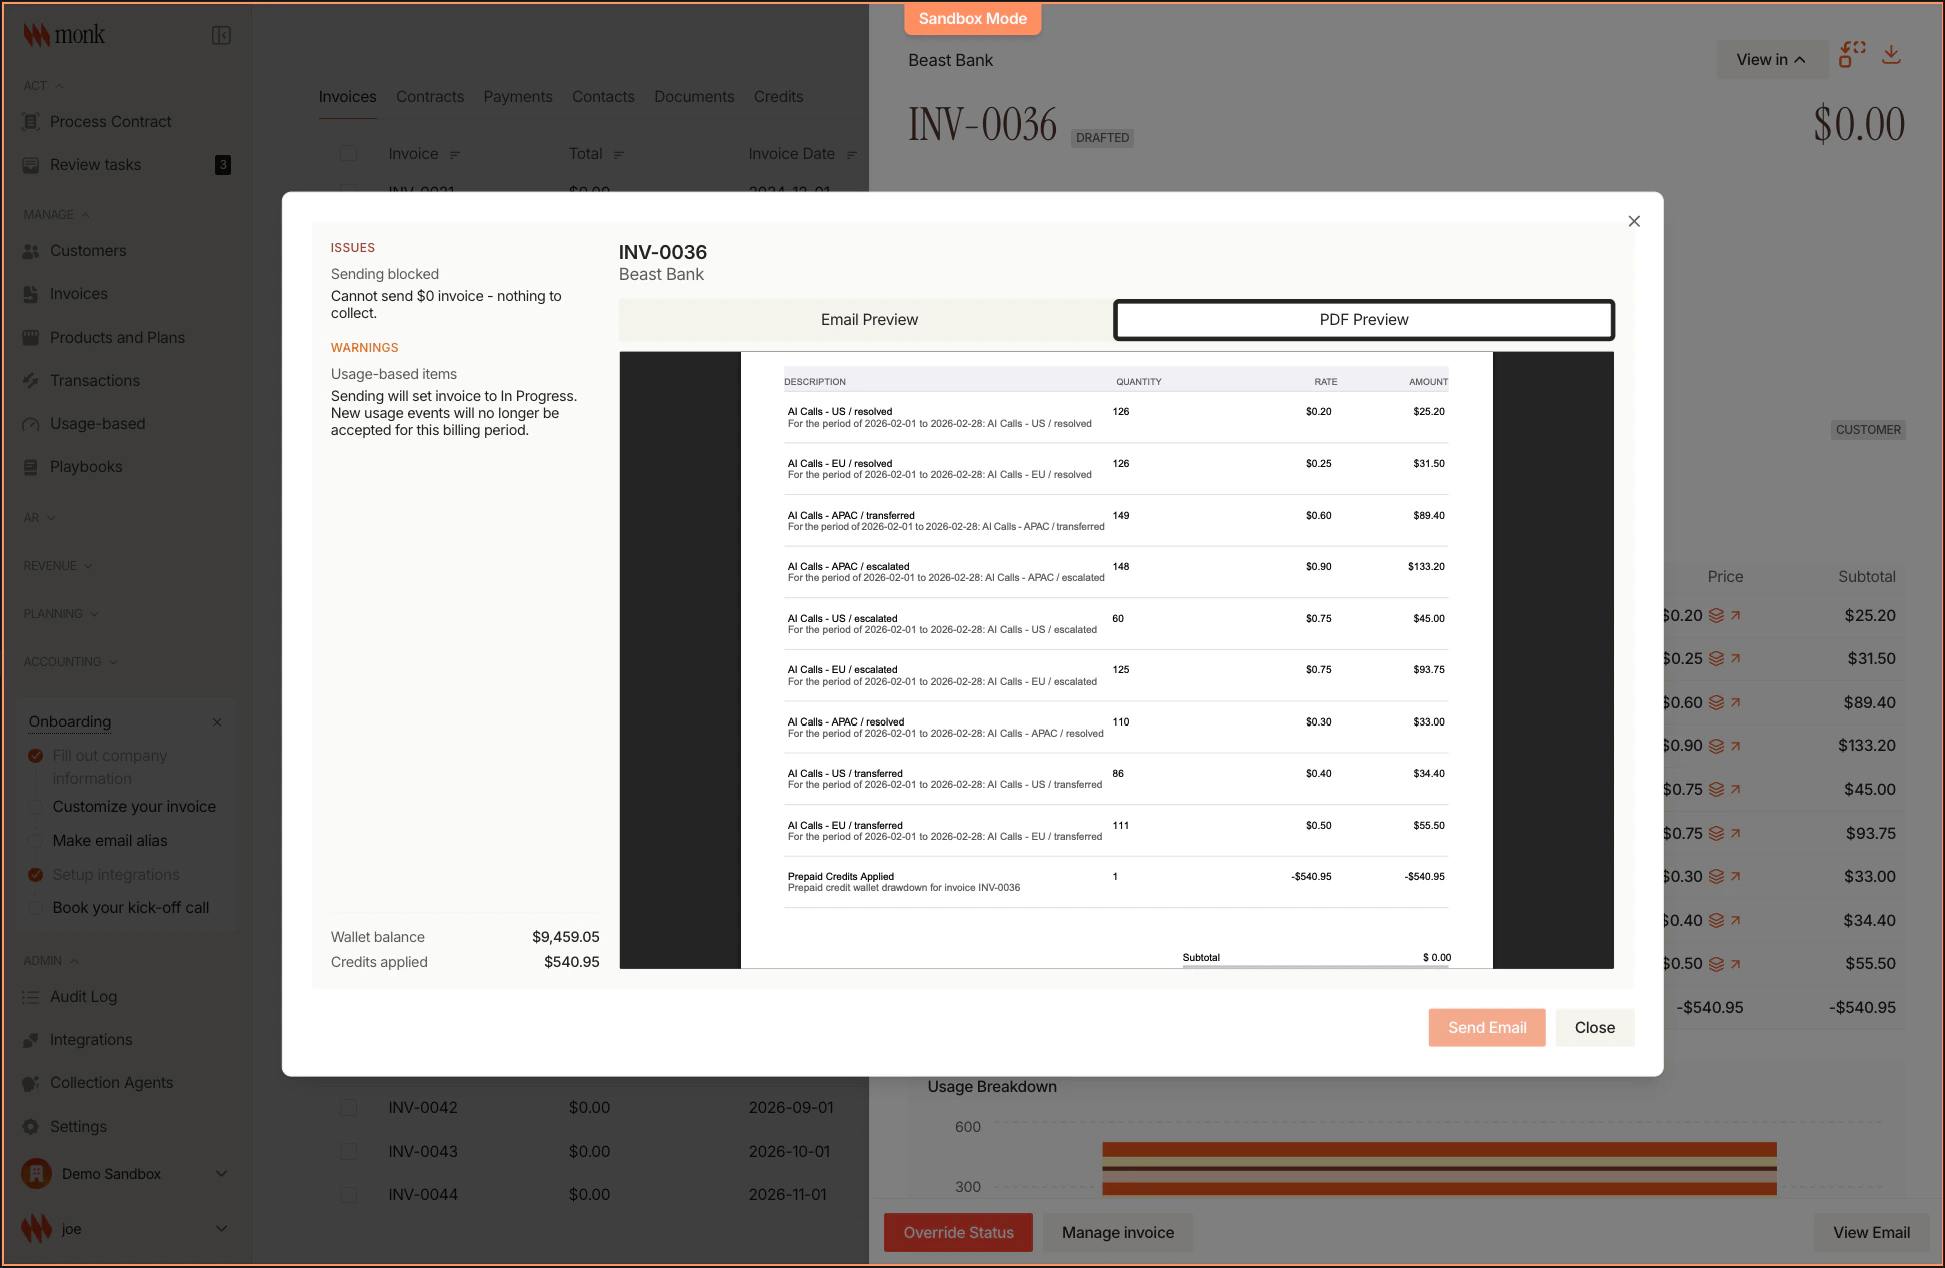Image resolution: width=1945 pixels, height=1268 pixels.
Task: Go to Invoices in sidebar
Action: 65,294
